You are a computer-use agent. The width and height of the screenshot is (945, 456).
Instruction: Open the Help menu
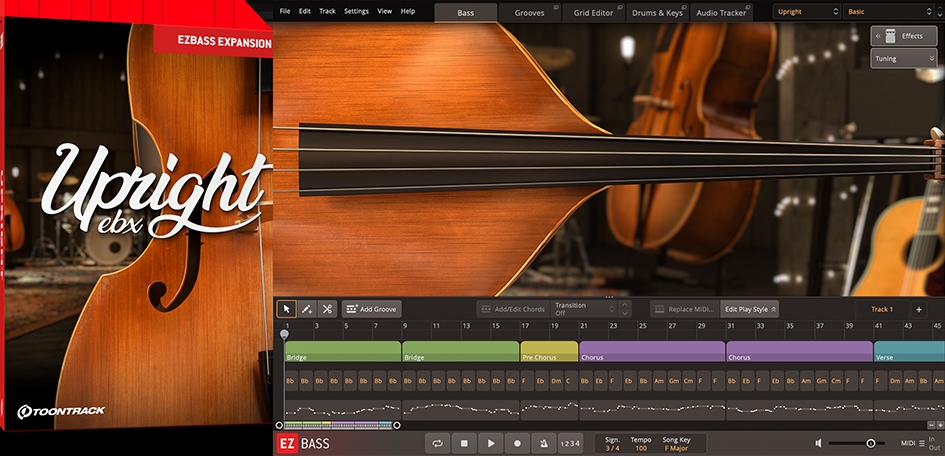pyautogui.click(x=408, y=11)
